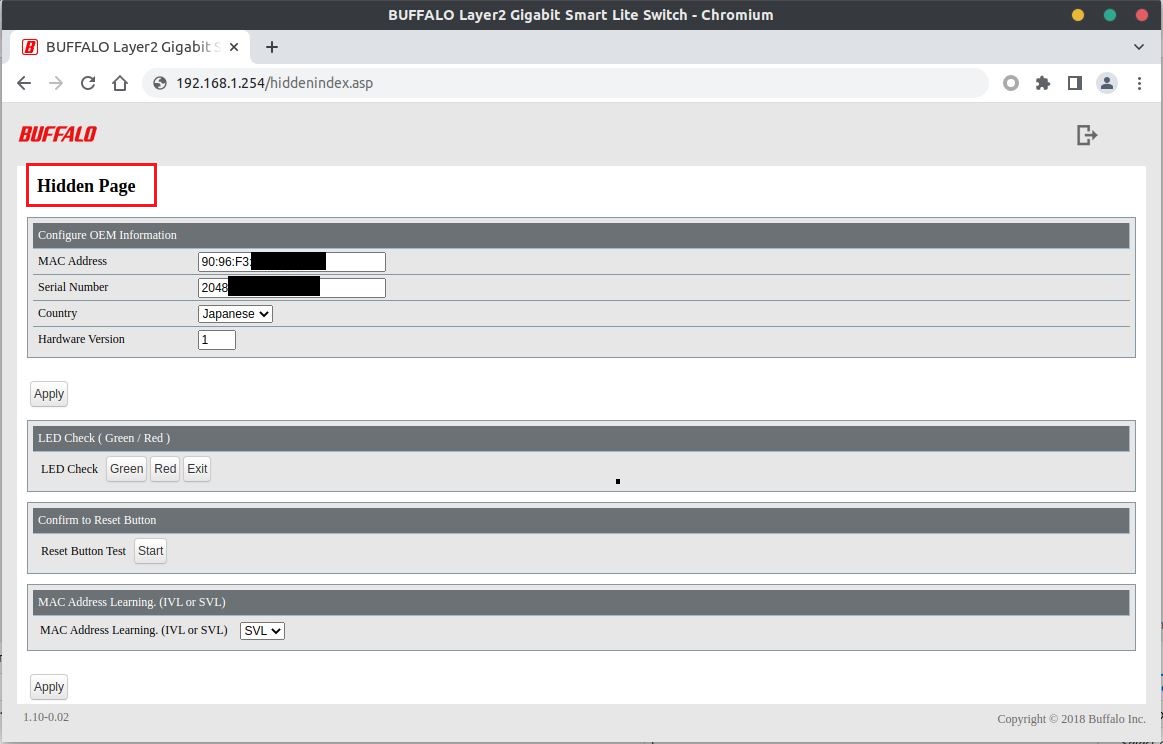The image size is (1163, 744).
Task: Expand the tab search chevron
Action: pyautogui.click(x=1138, y=47)
